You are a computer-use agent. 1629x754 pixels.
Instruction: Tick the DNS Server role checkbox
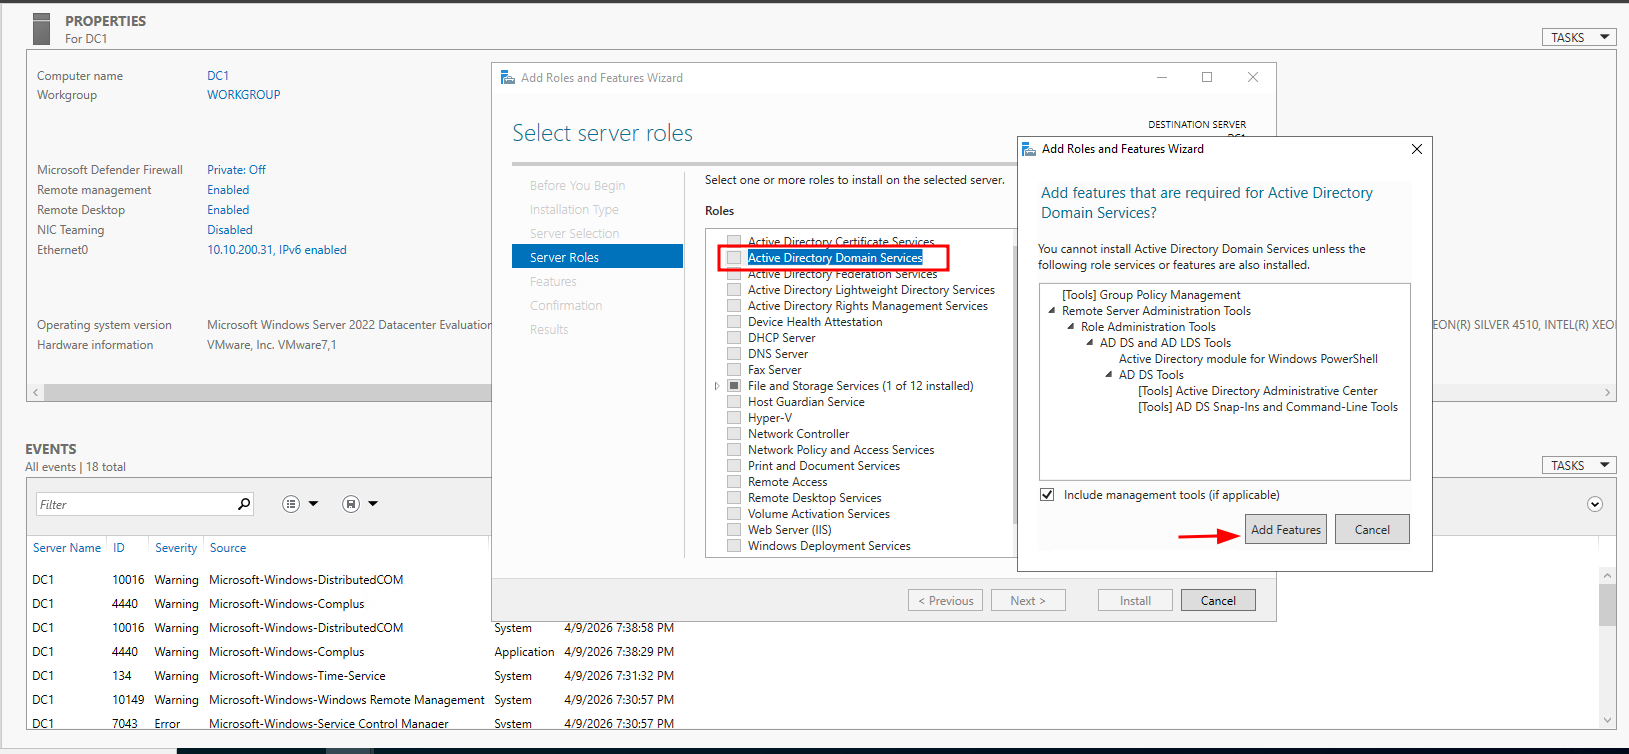tap(734, 354)
